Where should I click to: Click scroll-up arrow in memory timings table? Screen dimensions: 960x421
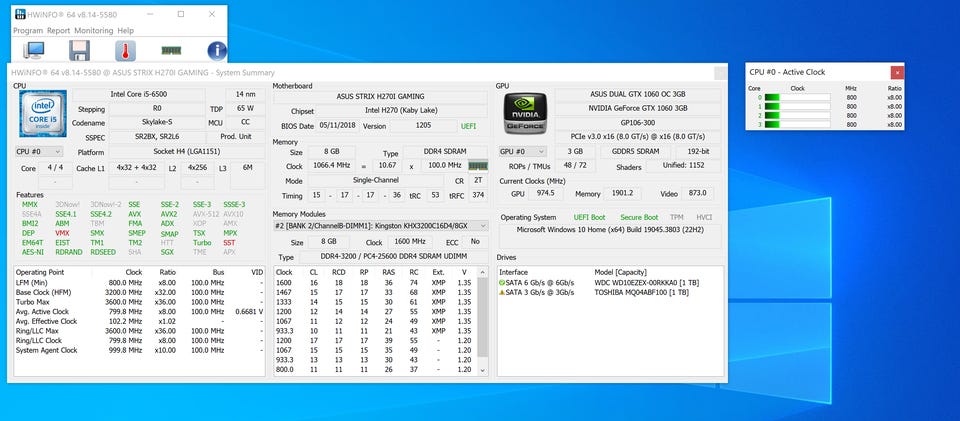tap(483, 272)
